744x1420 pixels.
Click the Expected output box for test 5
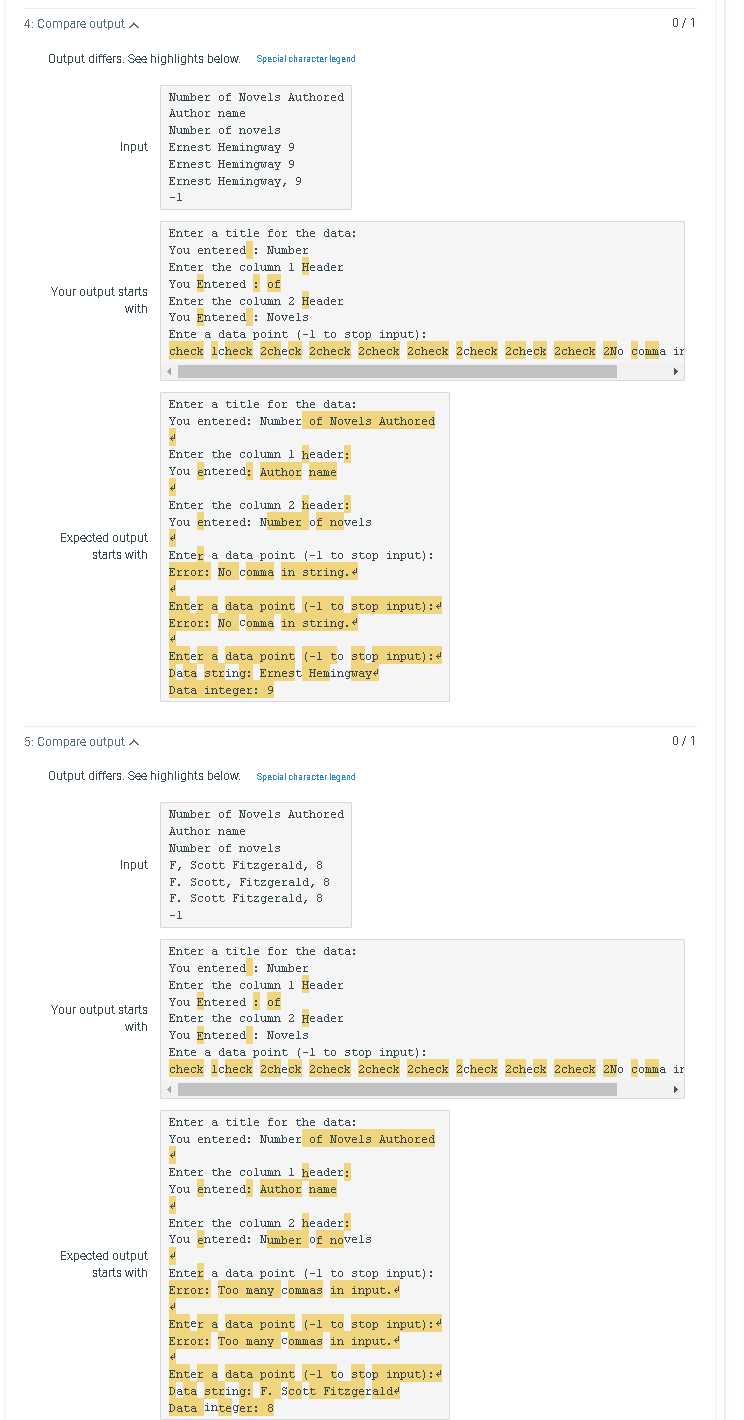pyautogui.click(x=304, y=1263)
